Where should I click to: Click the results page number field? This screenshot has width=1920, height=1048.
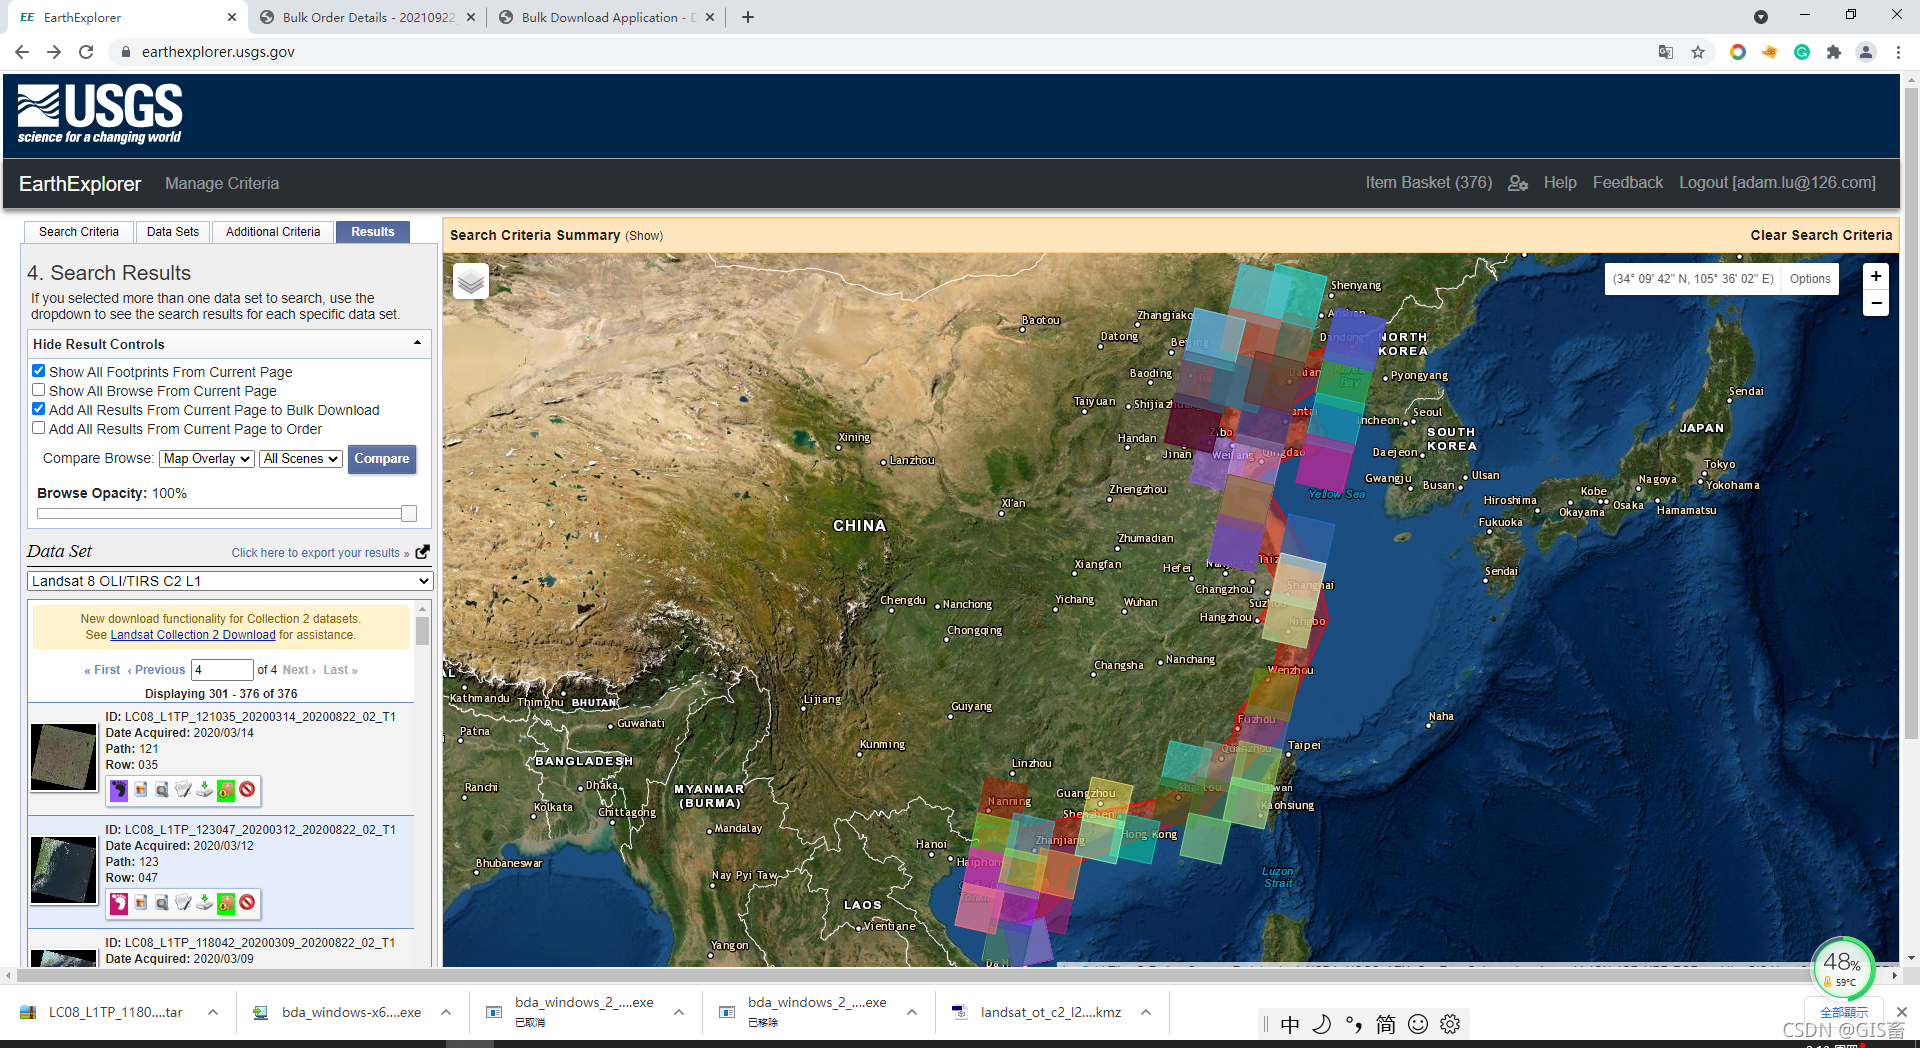pos(223,670)
